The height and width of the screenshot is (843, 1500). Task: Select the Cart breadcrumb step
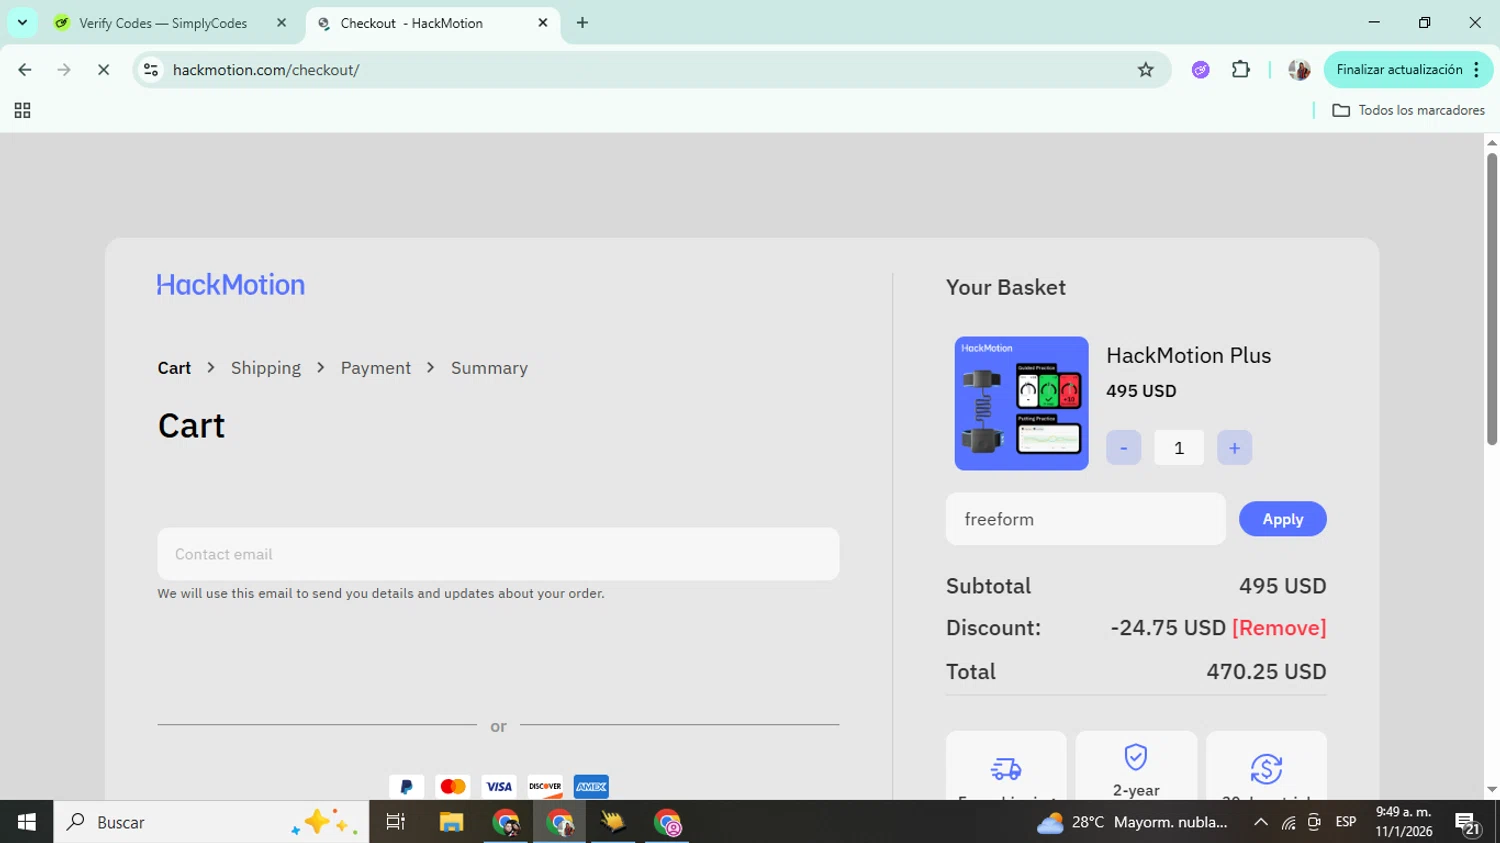(174, 368)
